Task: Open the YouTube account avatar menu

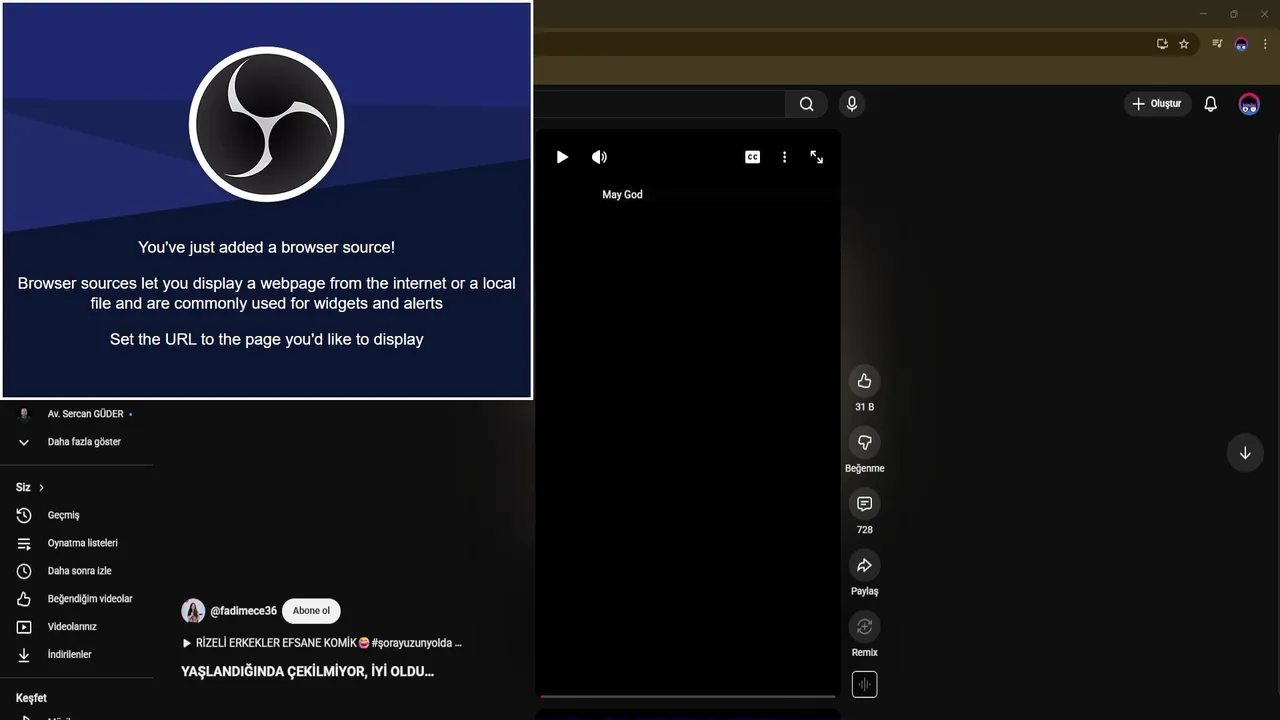Action: 1249,104
